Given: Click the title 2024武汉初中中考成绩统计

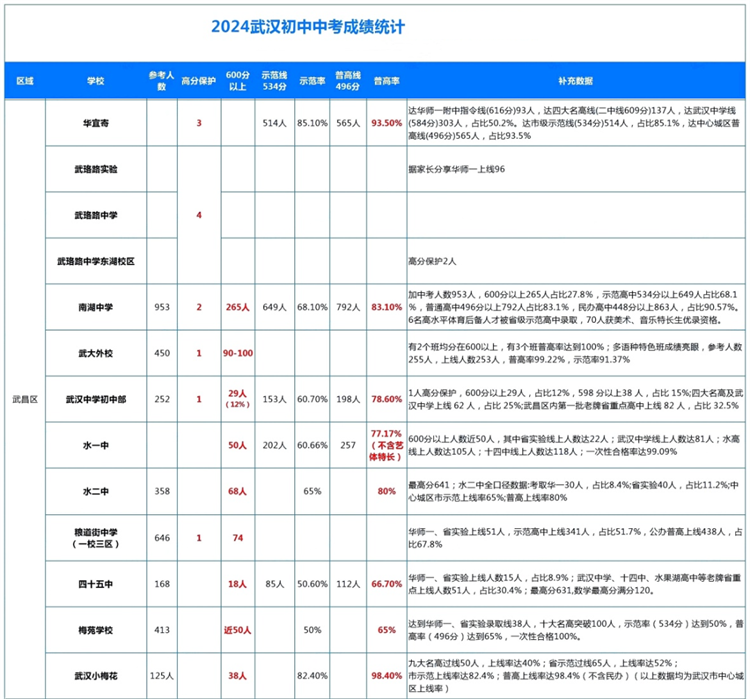Looking at the screenshot, I should tap(308, 27).
